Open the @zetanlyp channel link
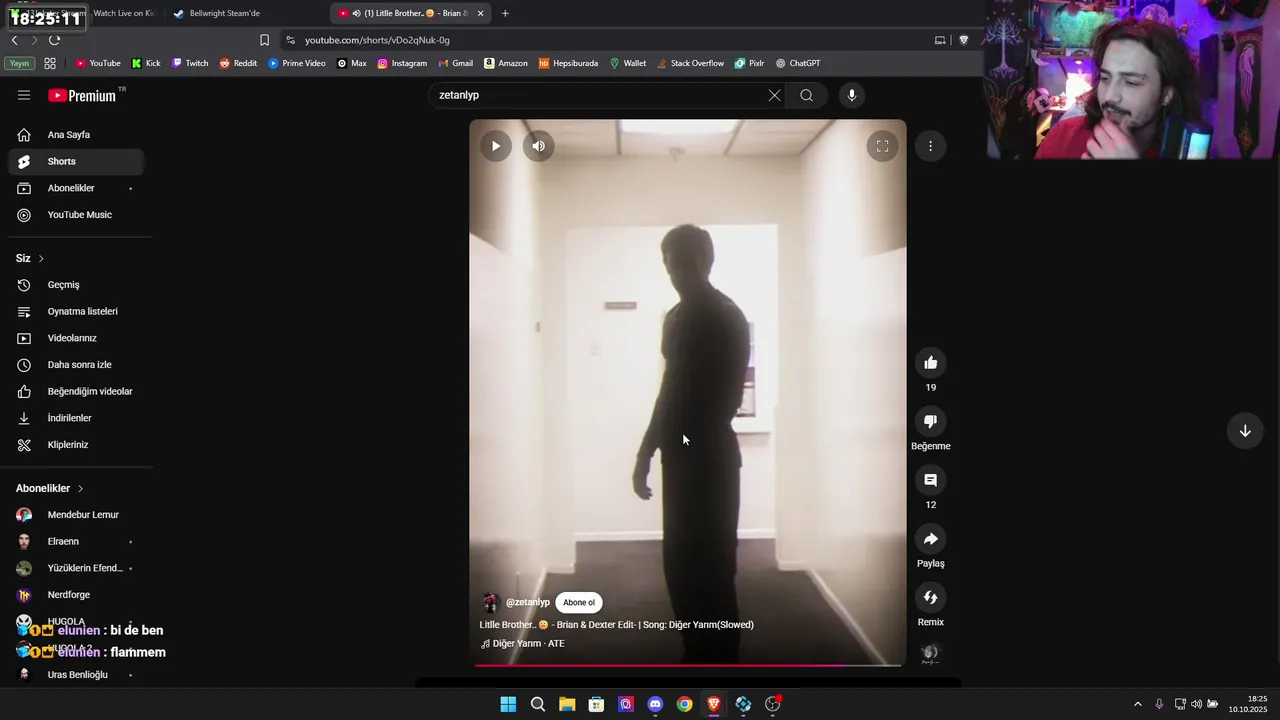Image resolution: width=1280 pixels, height=720 pixels. pos(528,602)
